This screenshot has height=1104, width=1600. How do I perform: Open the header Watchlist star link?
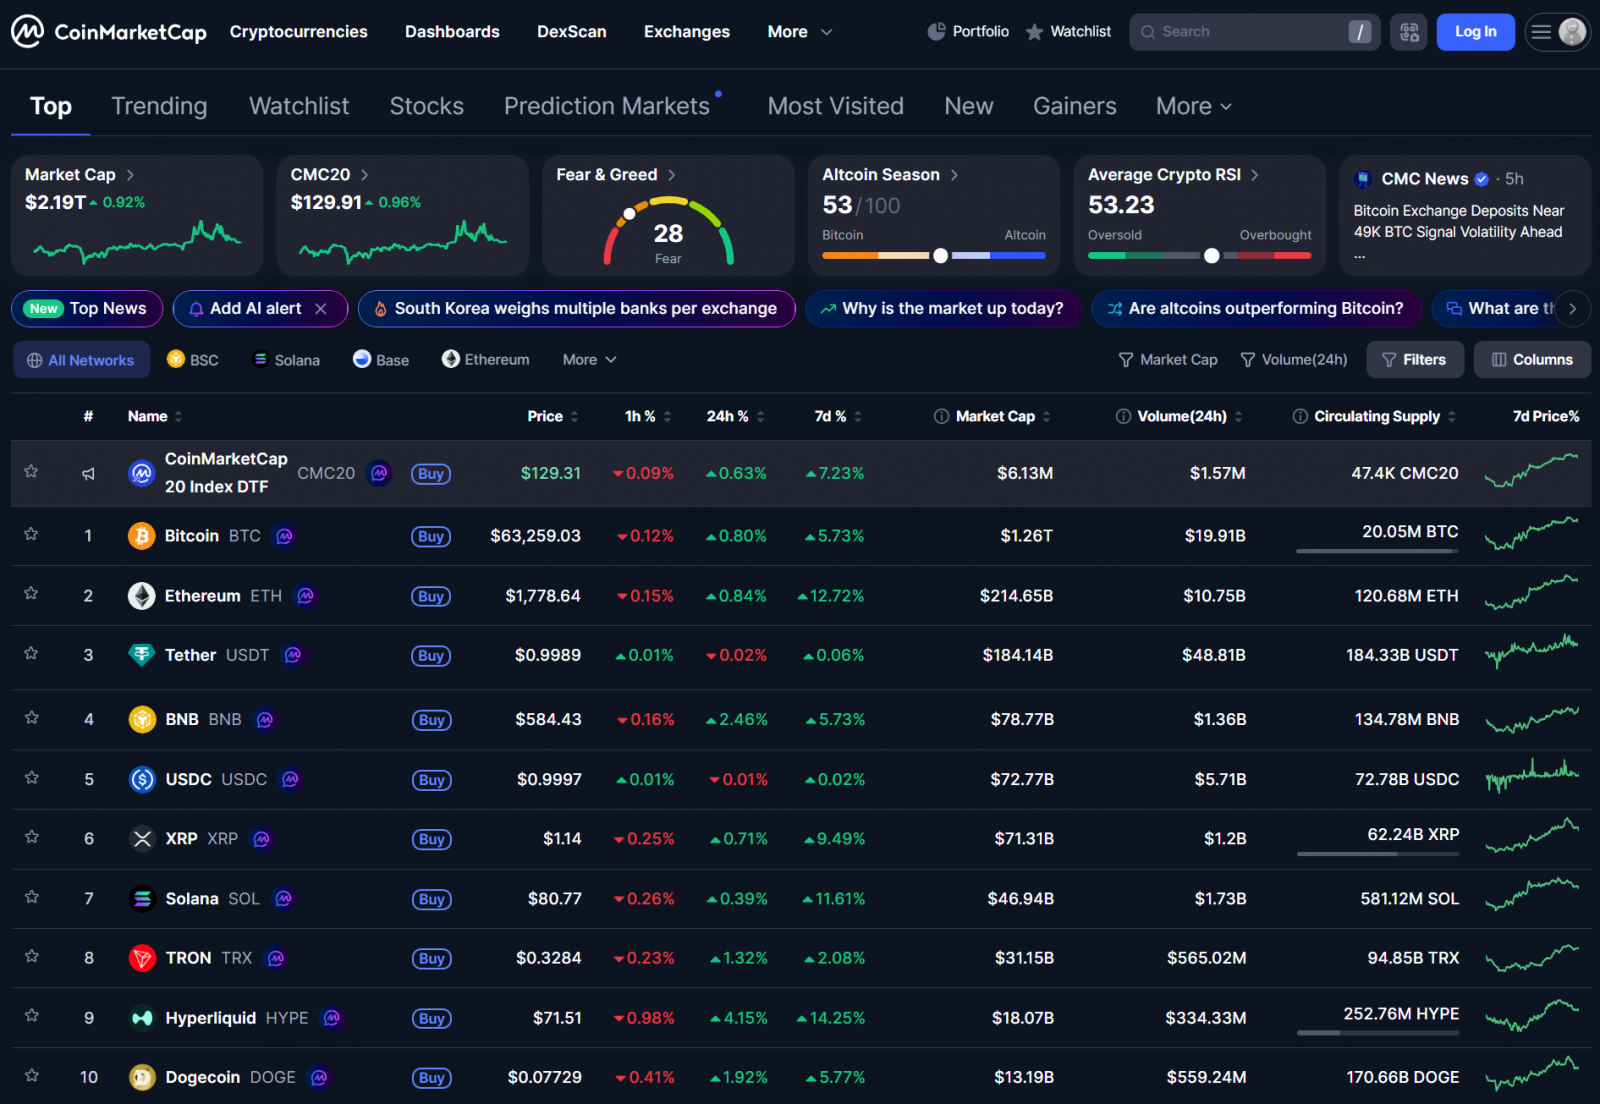click(1068, 32)
